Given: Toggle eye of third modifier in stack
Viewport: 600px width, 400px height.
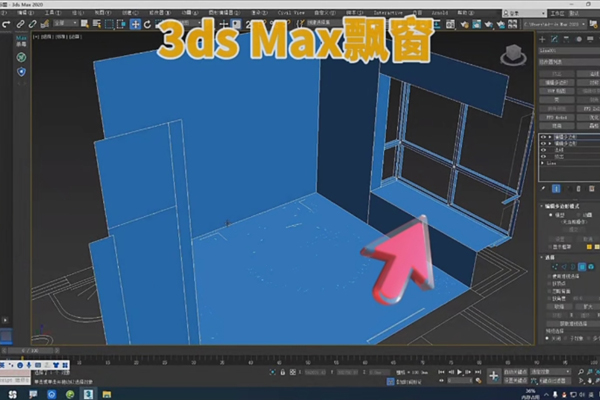Looking at the screenshot, I should [543, 150].
